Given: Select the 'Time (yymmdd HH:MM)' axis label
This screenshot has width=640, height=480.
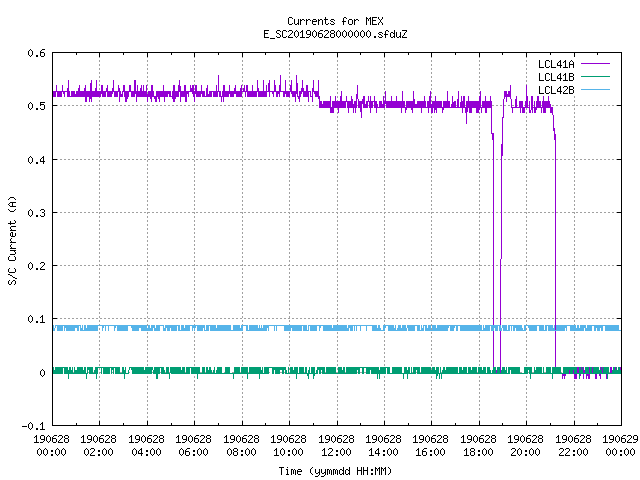Looking at the screenshot, I should (335, 471).
